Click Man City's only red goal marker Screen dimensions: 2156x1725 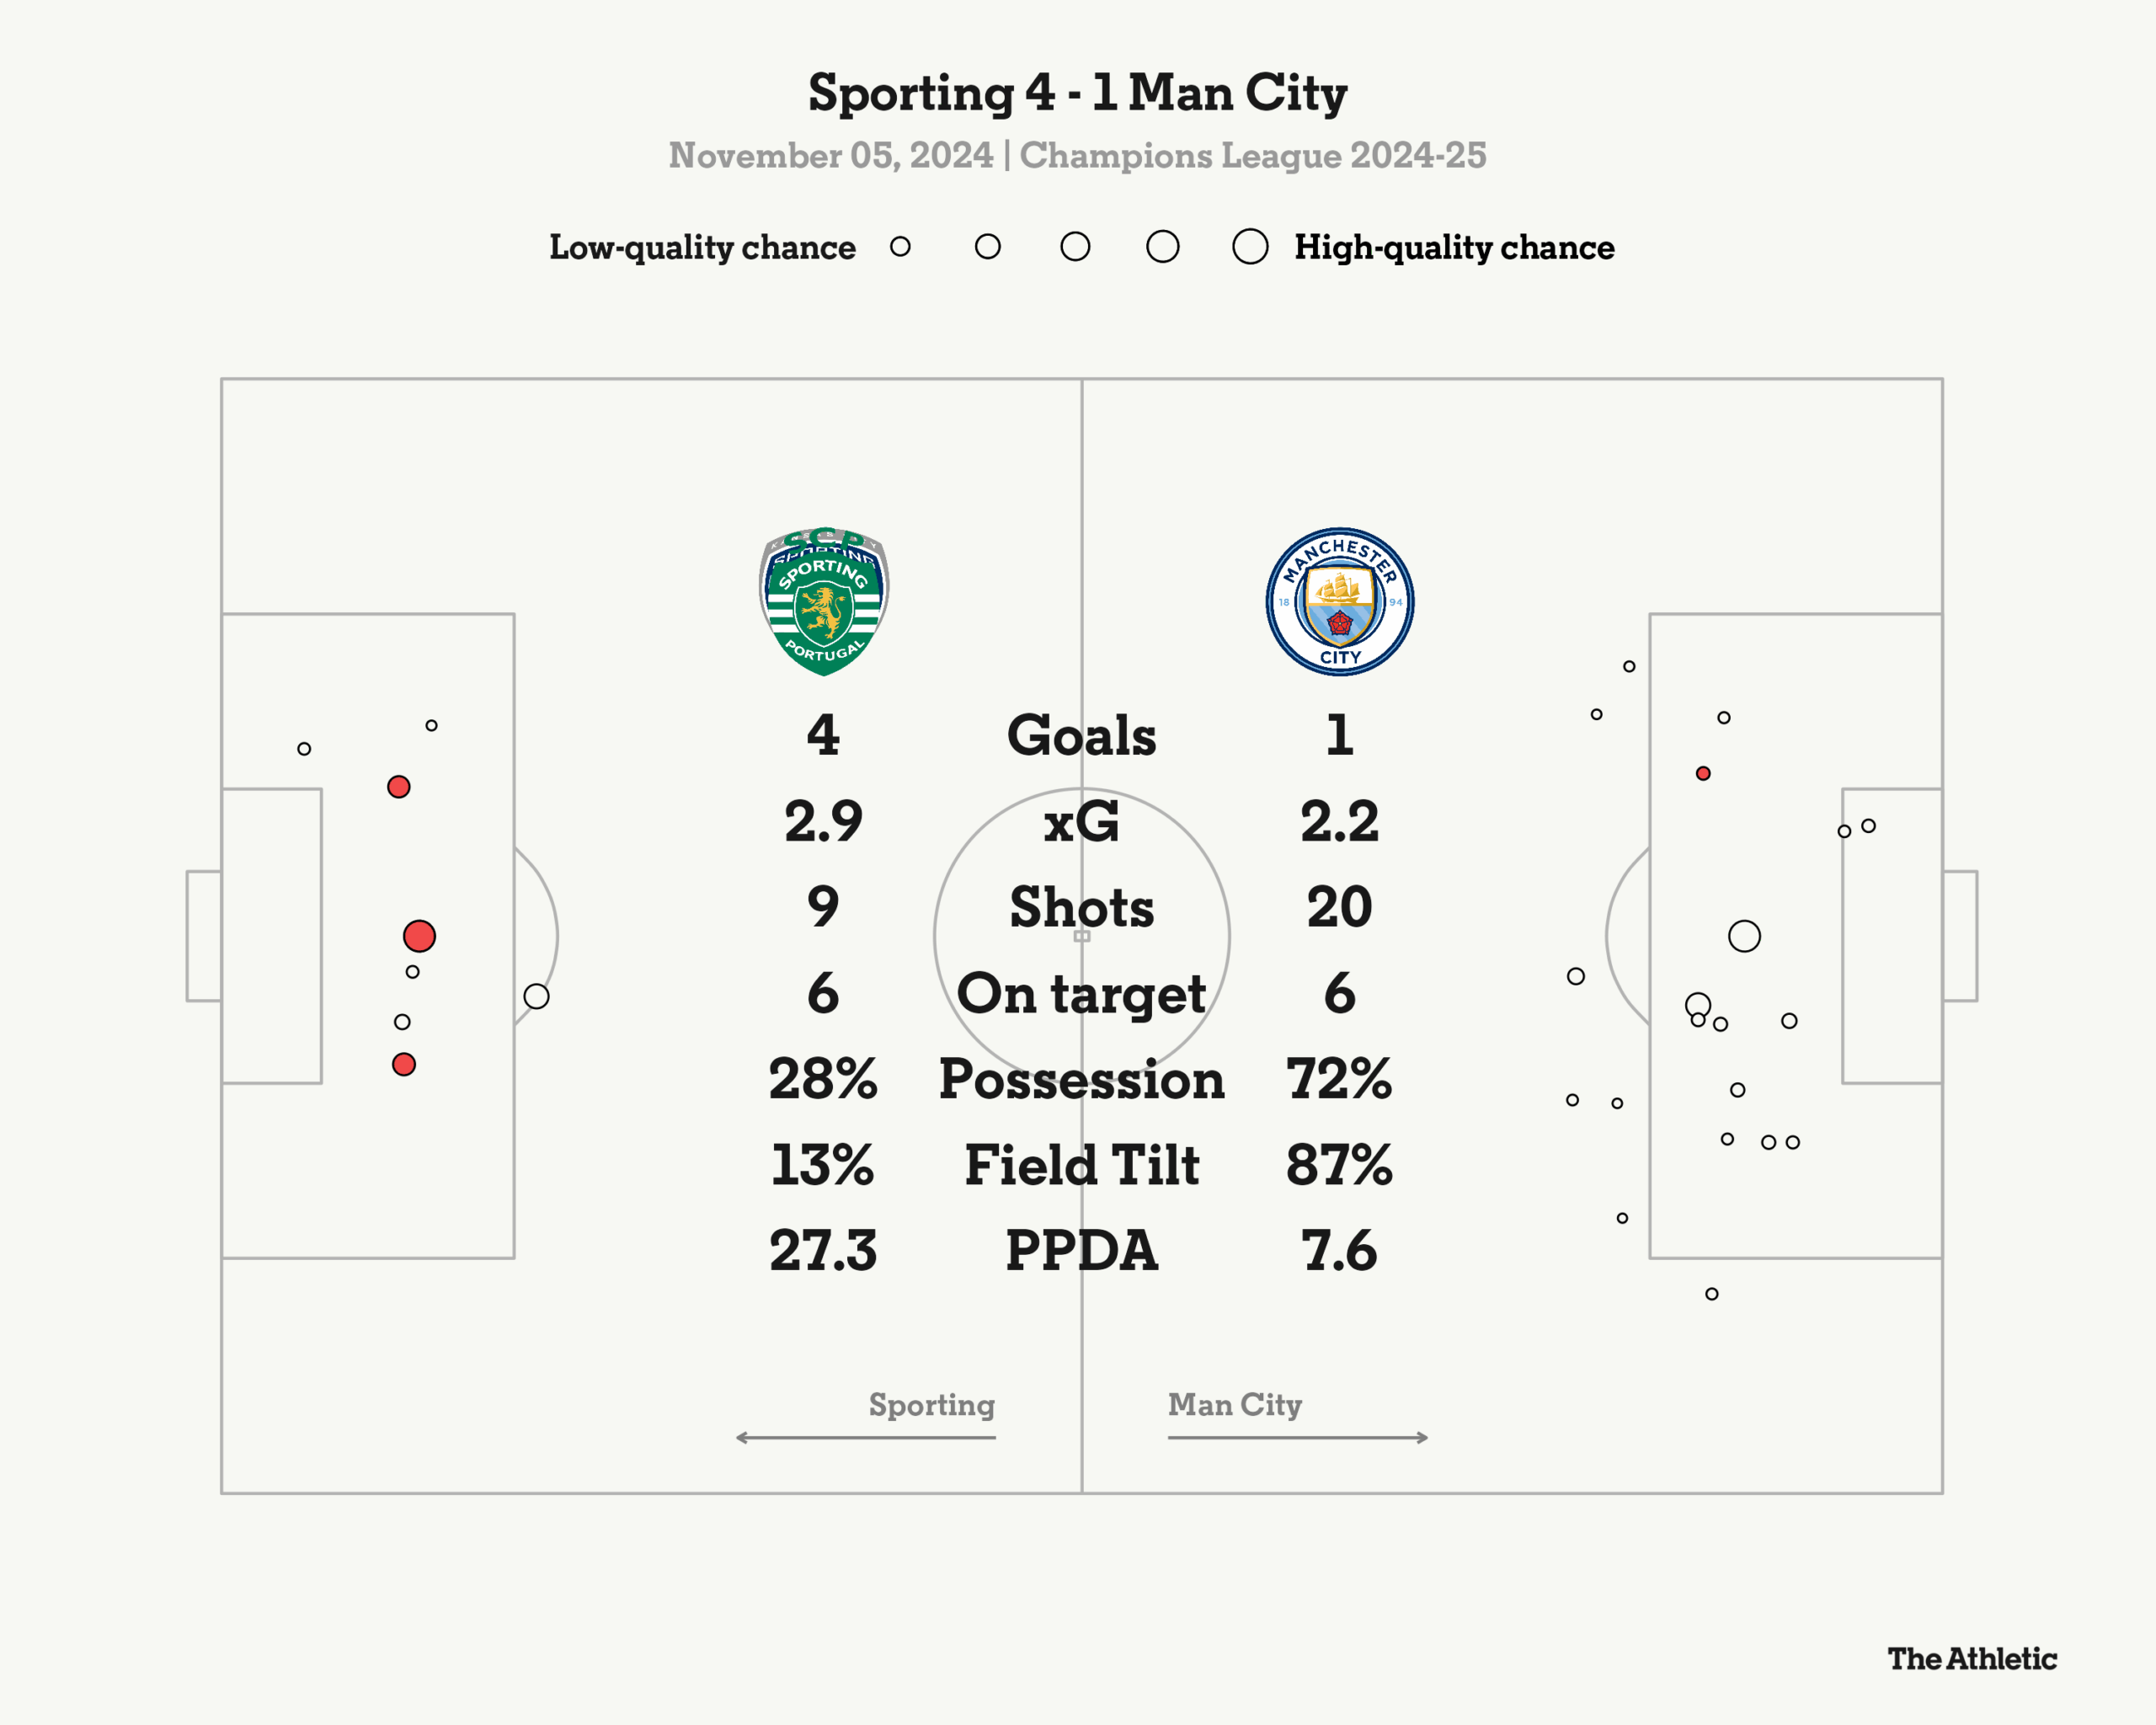coord(1703,773)
